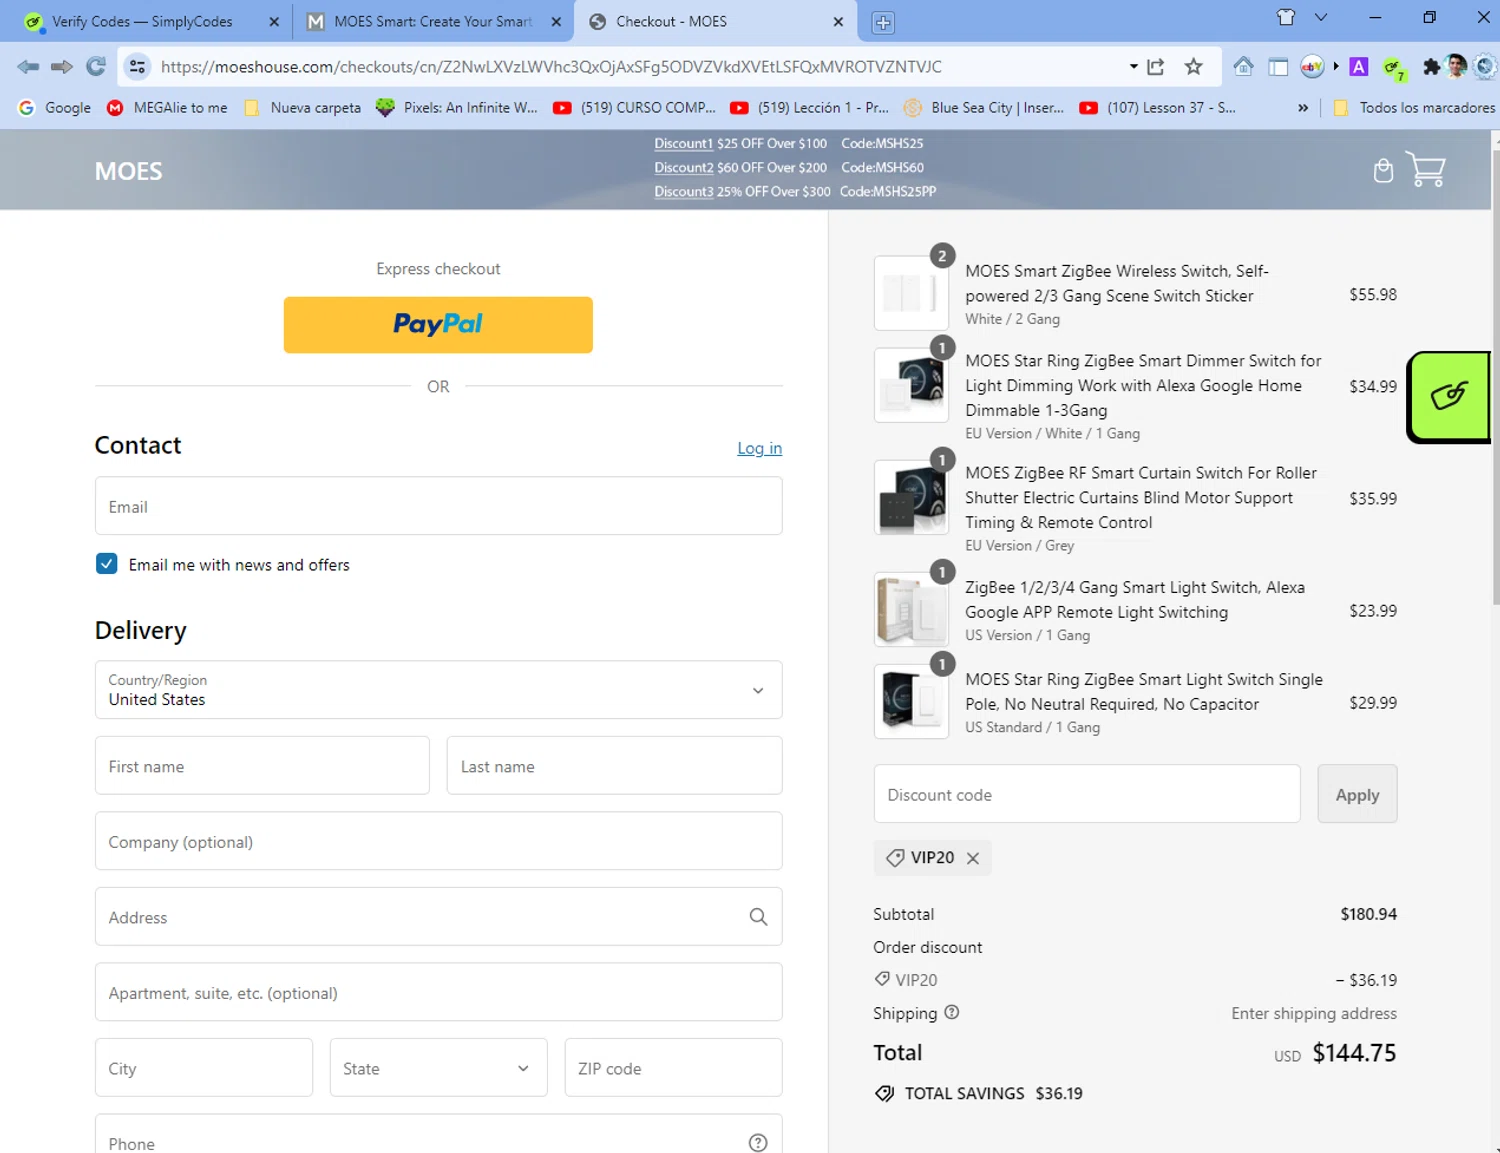Open the Google bookmark
Viewport: 1500px width, 1153px height.
[55, 108]
